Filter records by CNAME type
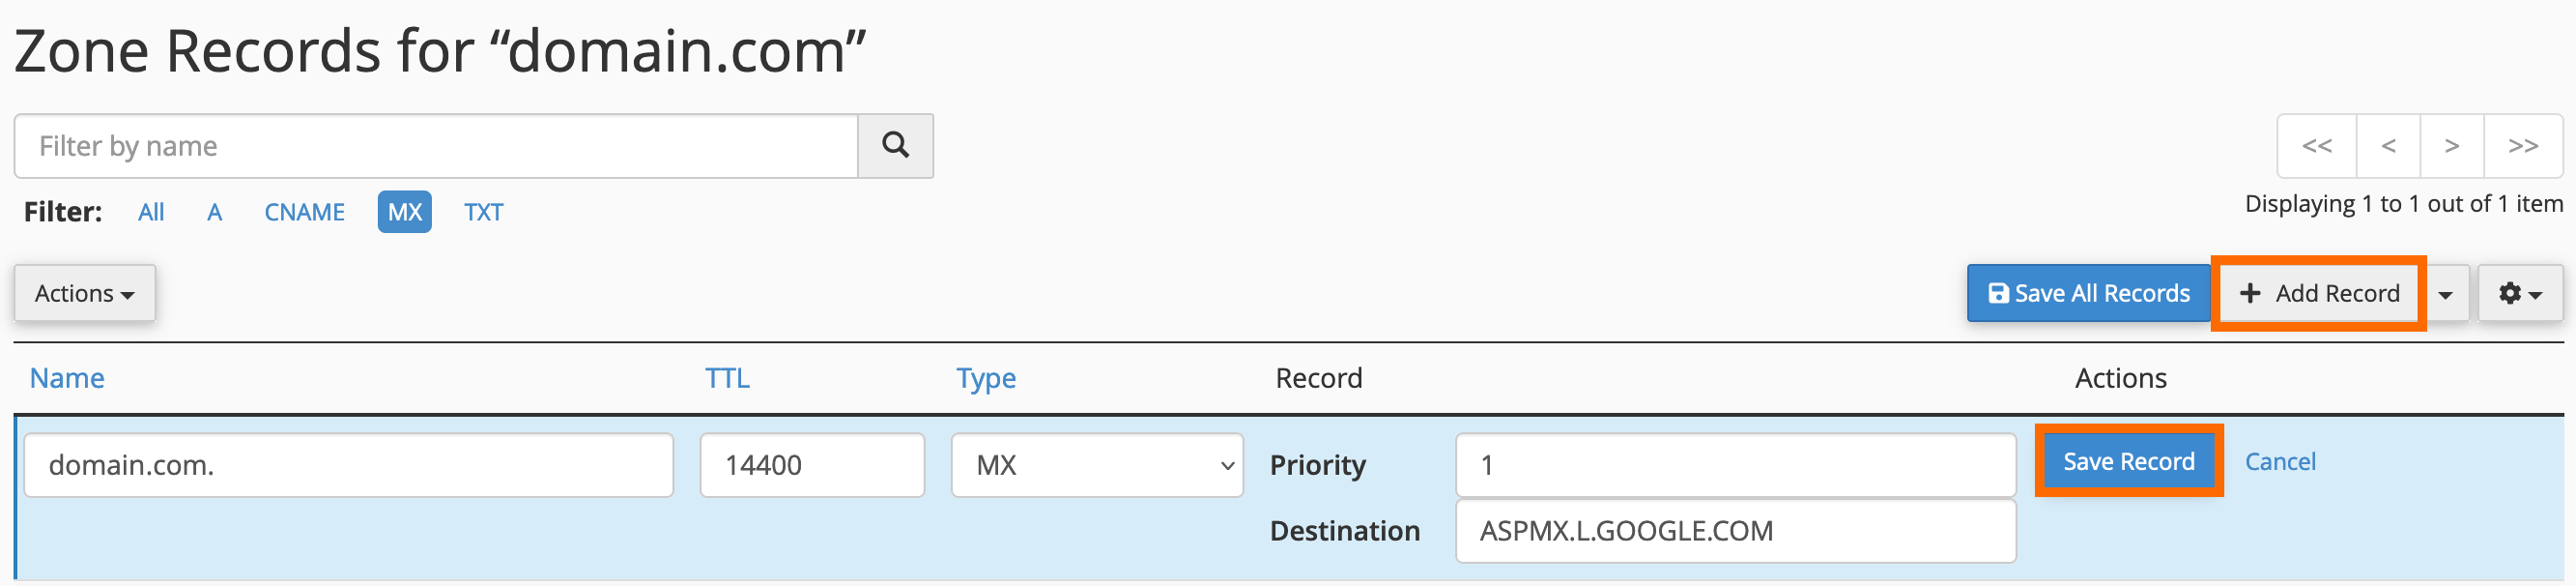The image size is (2576, 586). pyautogui.click(x=304, y=211)
